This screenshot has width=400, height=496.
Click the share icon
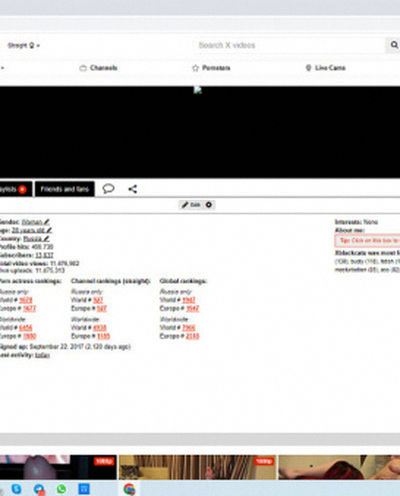133,189
